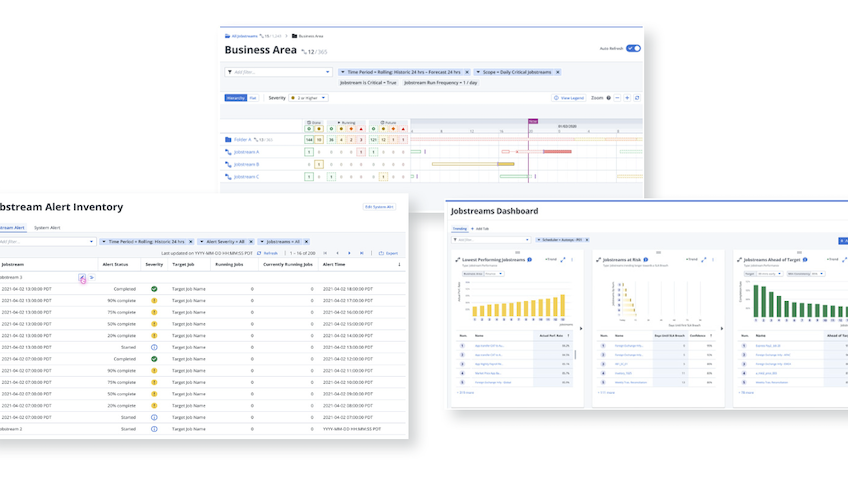Image resolution: width=848 pixels, height=477 pixels.
Task: Click the timeline refresh icon beside zoom
Action: coord(637,98)
